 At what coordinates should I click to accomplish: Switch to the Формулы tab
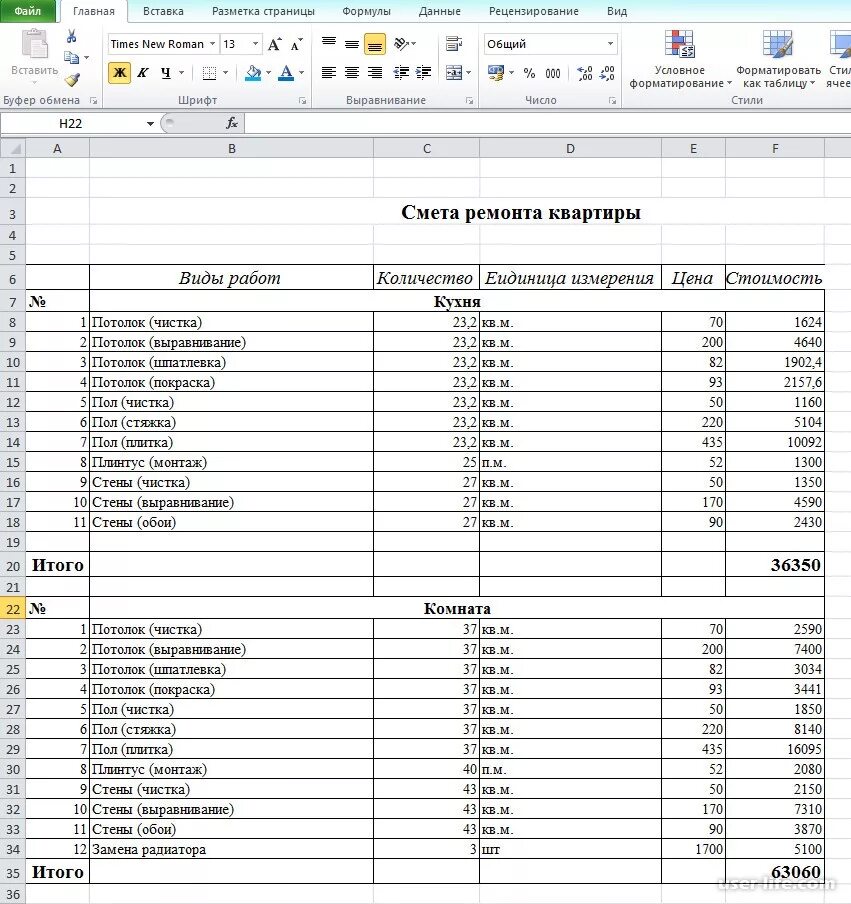(366, 11)
